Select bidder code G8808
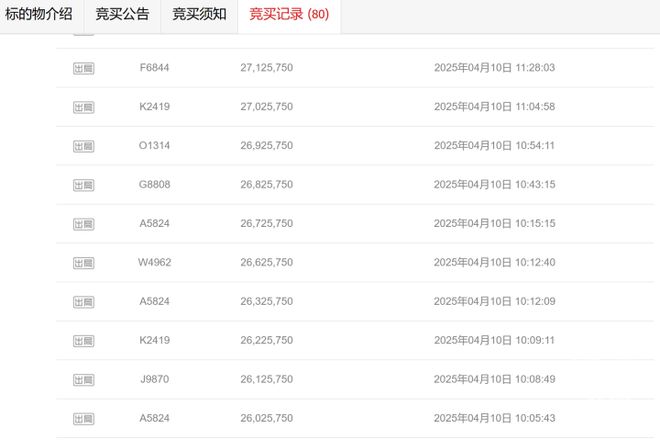Screen dimensions: 660x440 tap(154, 184)
